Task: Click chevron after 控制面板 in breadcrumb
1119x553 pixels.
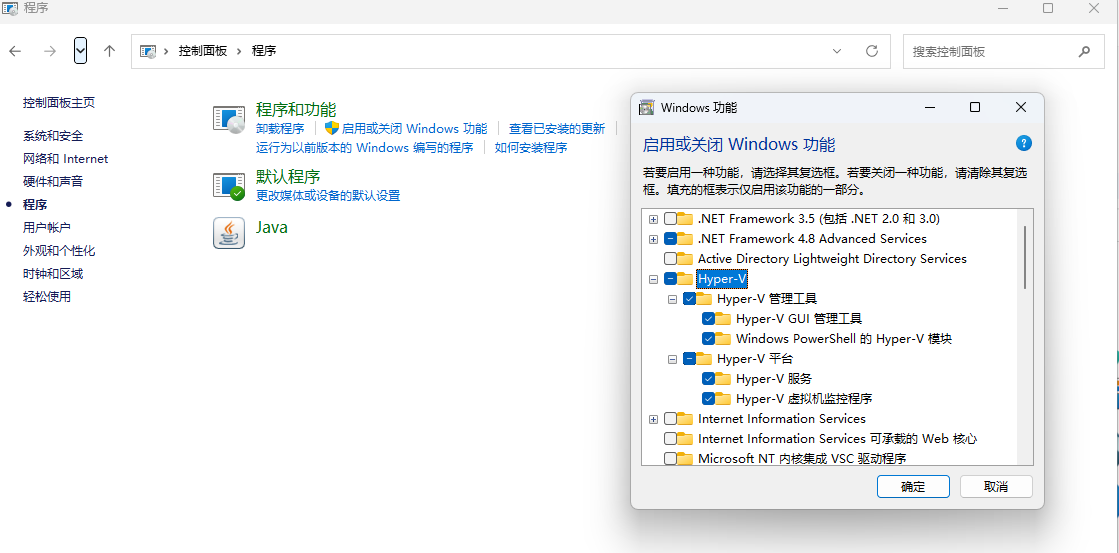Action: coord(240,51)
